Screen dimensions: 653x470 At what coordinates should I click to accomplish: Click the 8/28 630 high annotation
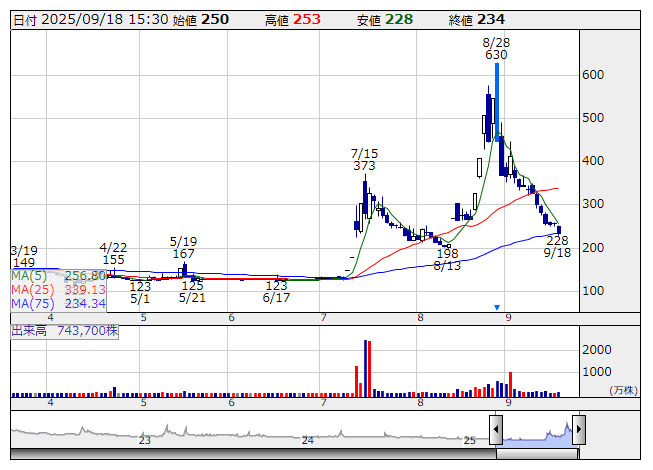(496, 48)
